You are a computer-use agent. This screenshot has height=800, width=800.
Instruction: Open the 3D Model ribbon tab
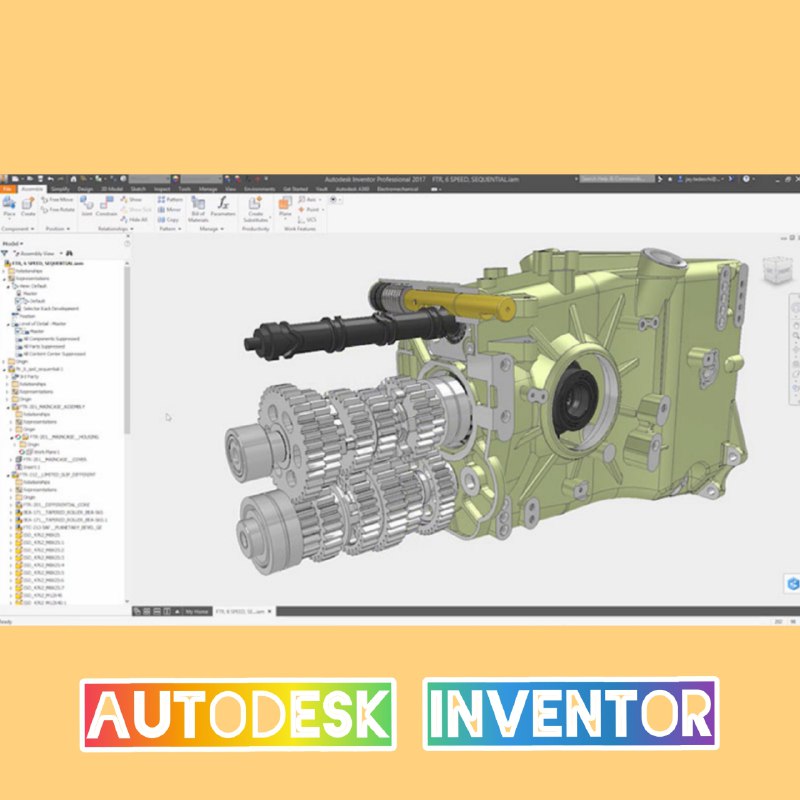point(111,189)
